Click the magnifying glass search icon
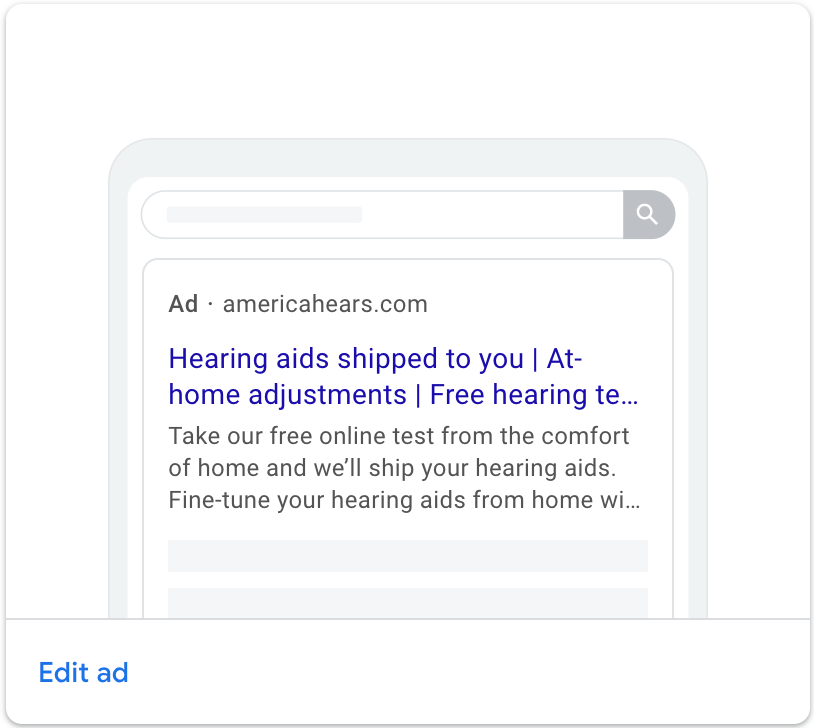Image resolution: width=814 pixels, height=728 pixels. pos(647,214)
